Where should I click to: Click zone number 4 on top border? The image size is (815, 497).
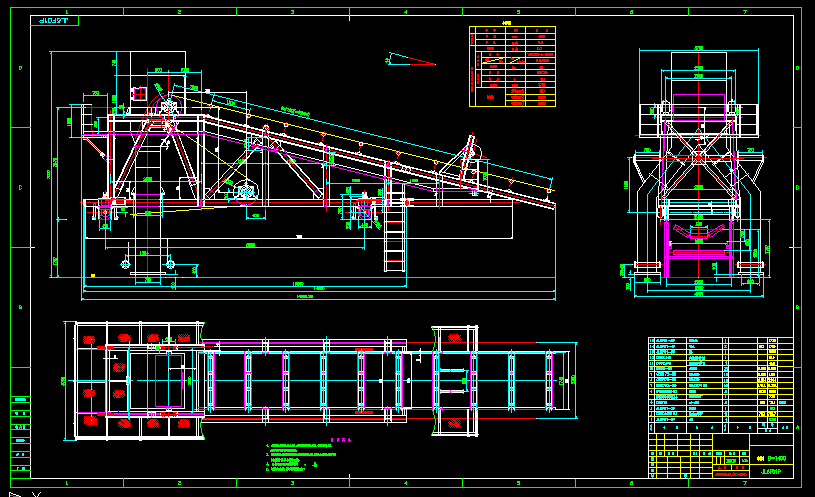click(405, 11)
